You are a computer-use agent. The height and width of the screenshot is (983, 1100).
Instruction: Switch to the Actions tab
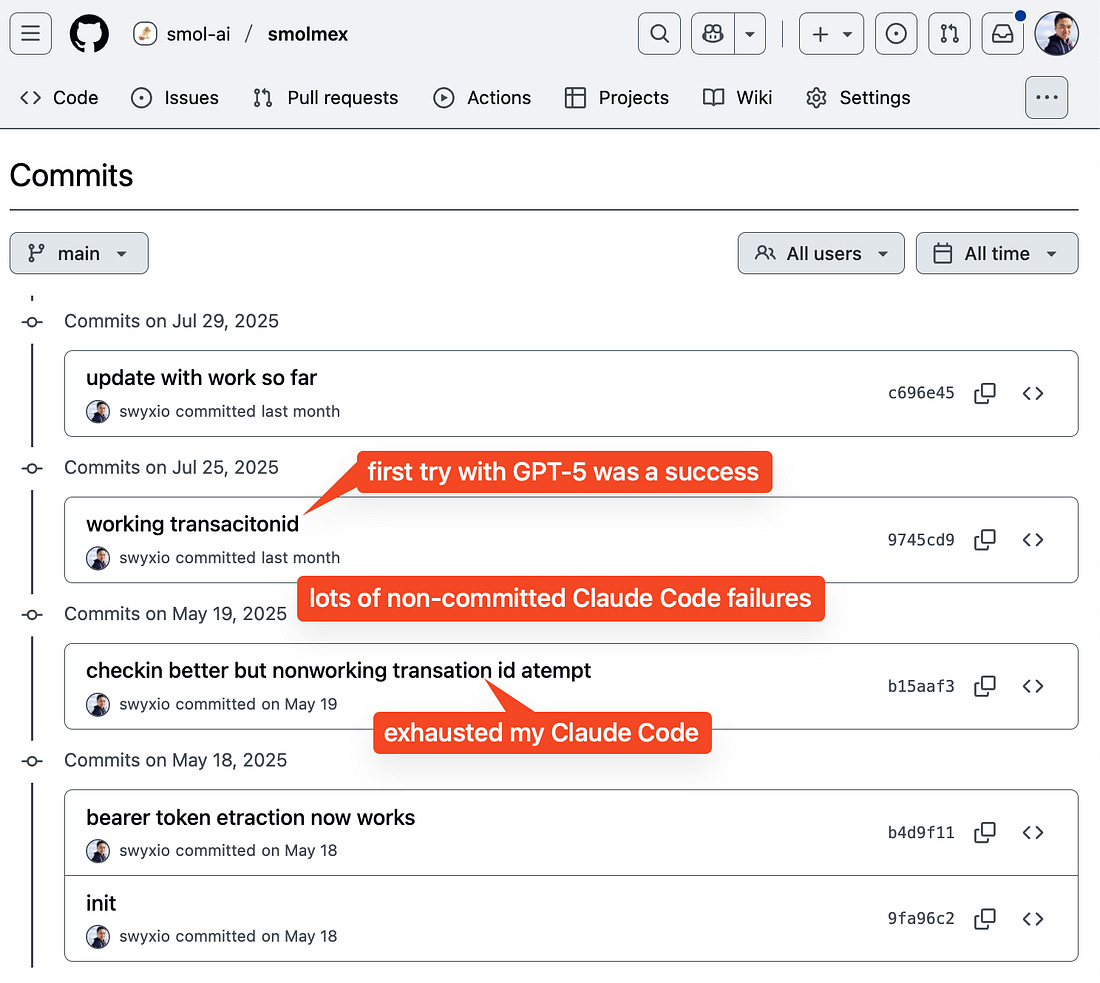482,98
